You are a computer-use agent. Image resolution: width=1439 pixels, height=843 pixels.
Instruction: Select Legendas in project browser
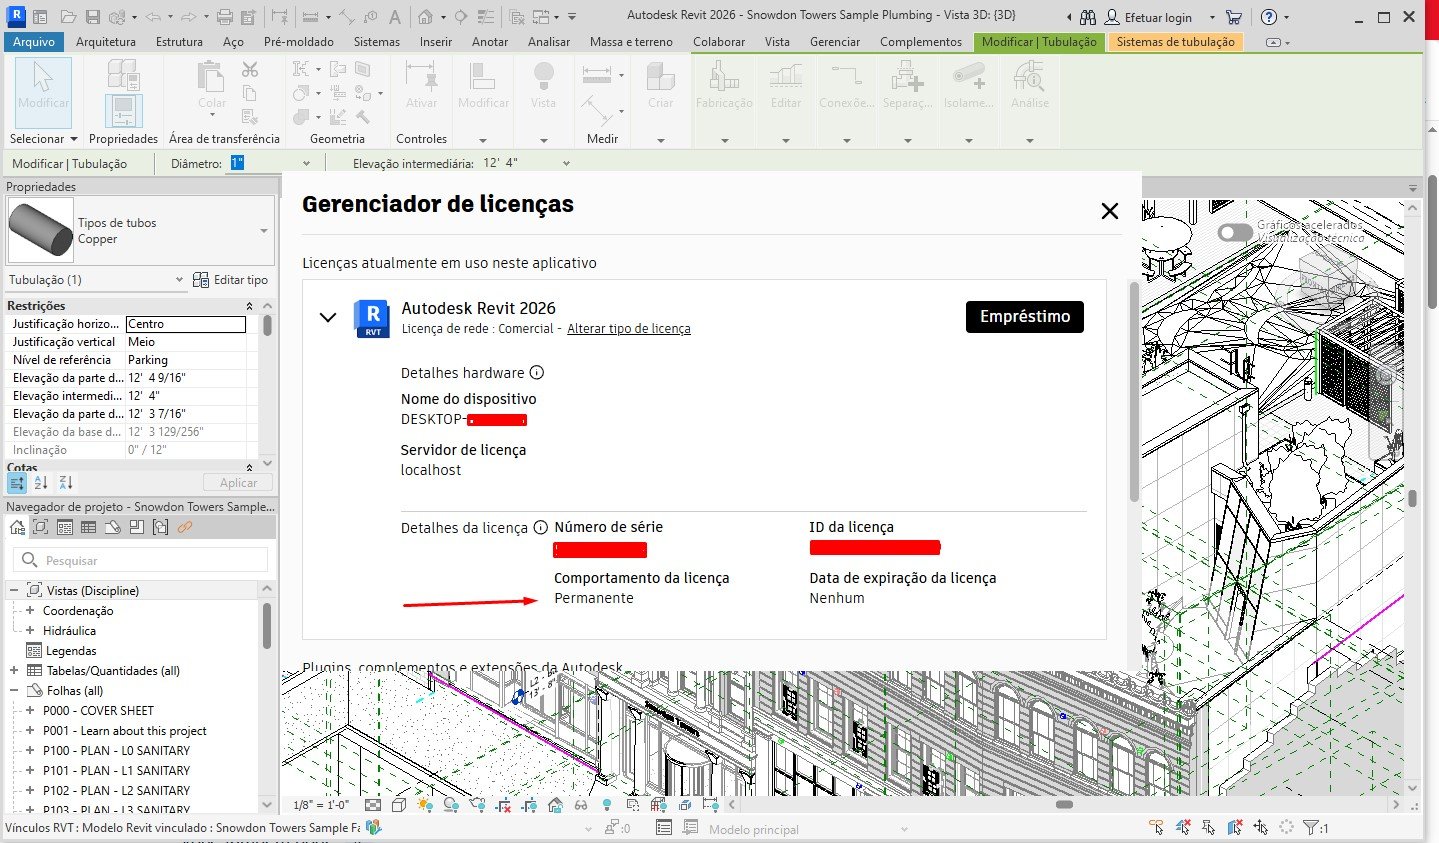pos(71,651)
